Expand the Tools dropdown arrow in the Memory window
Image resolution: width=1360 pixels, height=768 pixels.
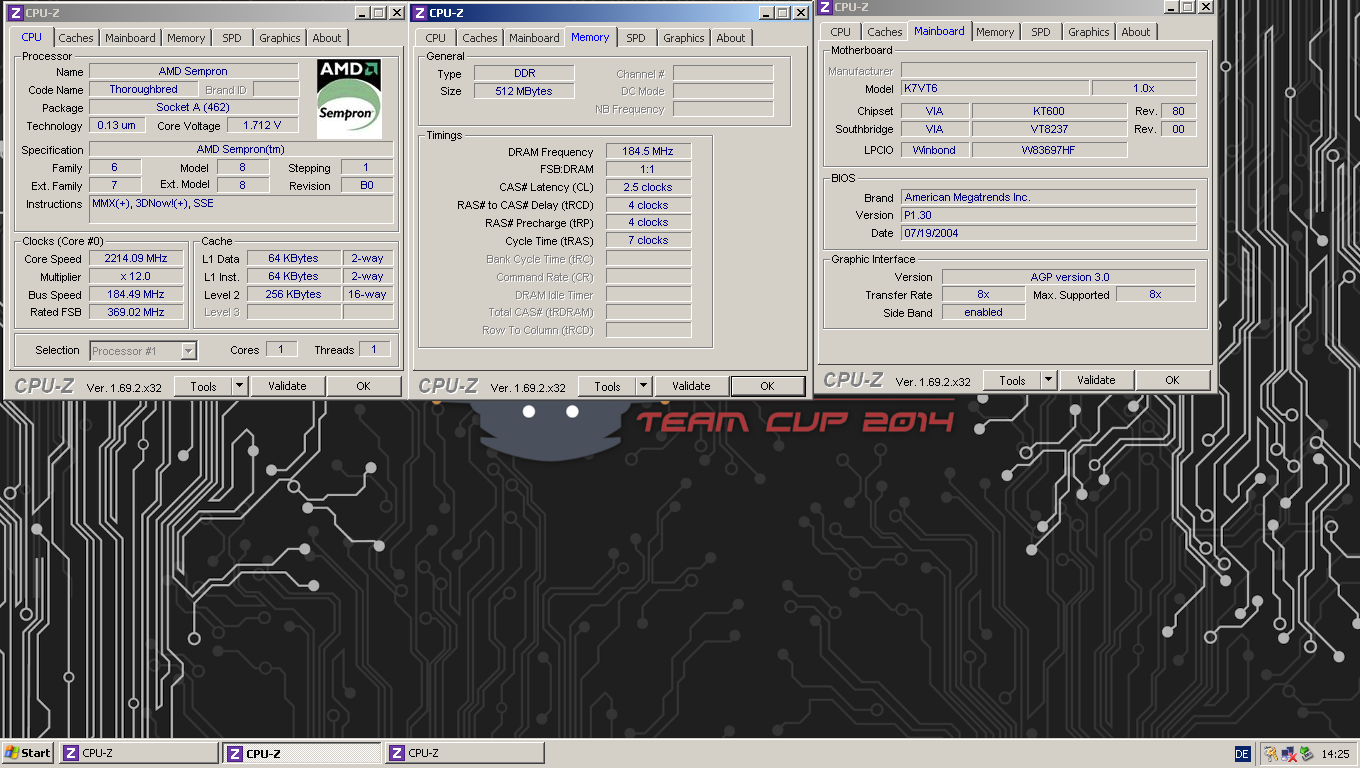coord(644,386)
